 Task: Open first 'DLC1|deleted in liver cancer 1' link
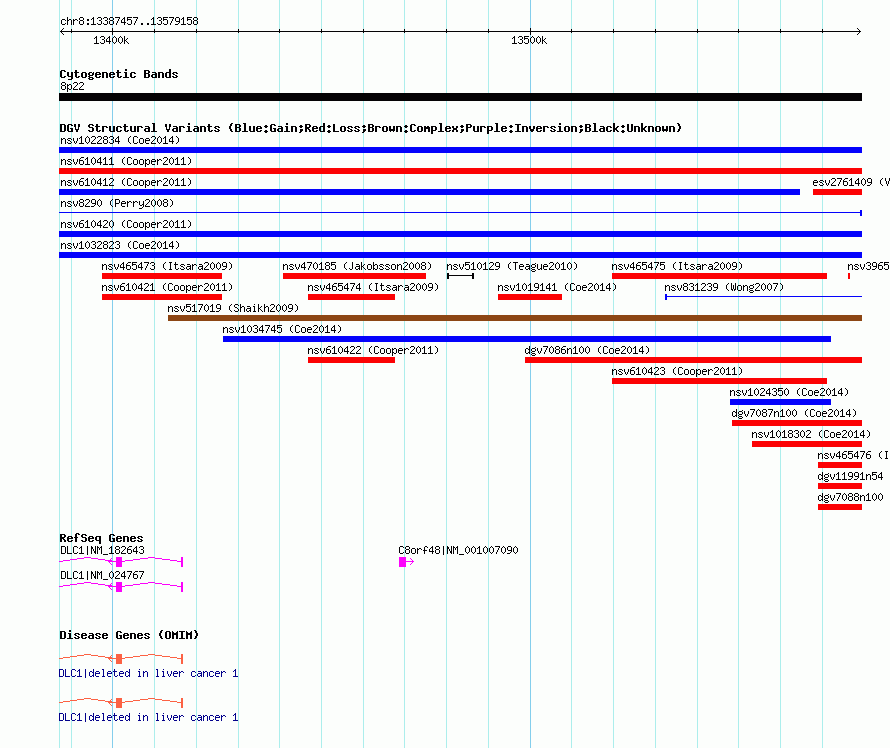click(149, 673)
